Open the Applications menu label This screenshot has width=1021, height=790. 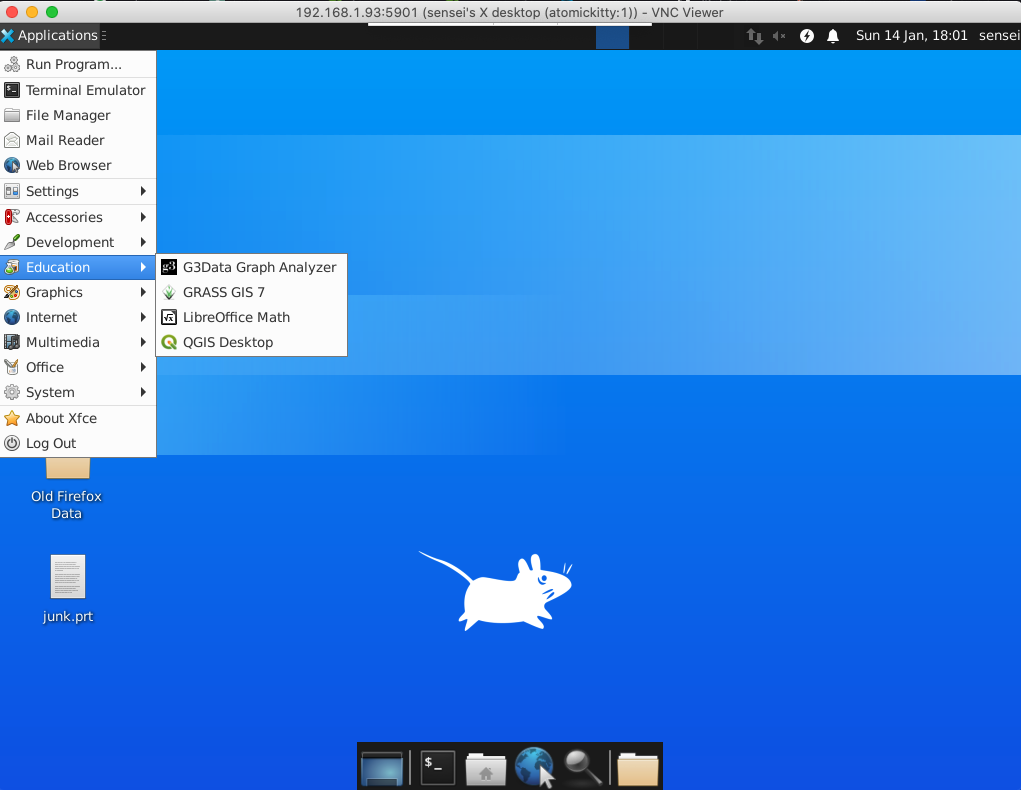[x=57, y=35]
